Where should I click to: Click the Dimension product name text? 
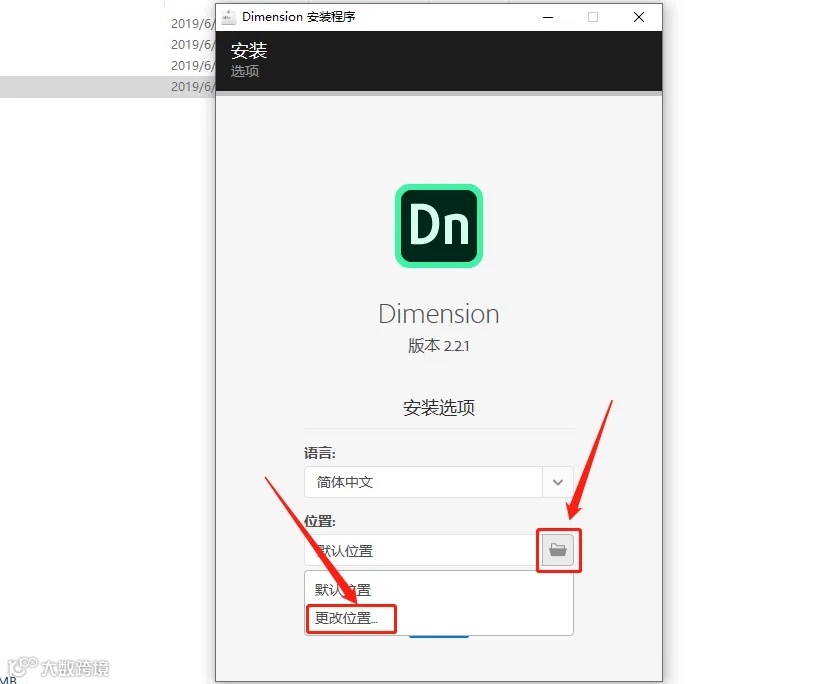[439, 314]
